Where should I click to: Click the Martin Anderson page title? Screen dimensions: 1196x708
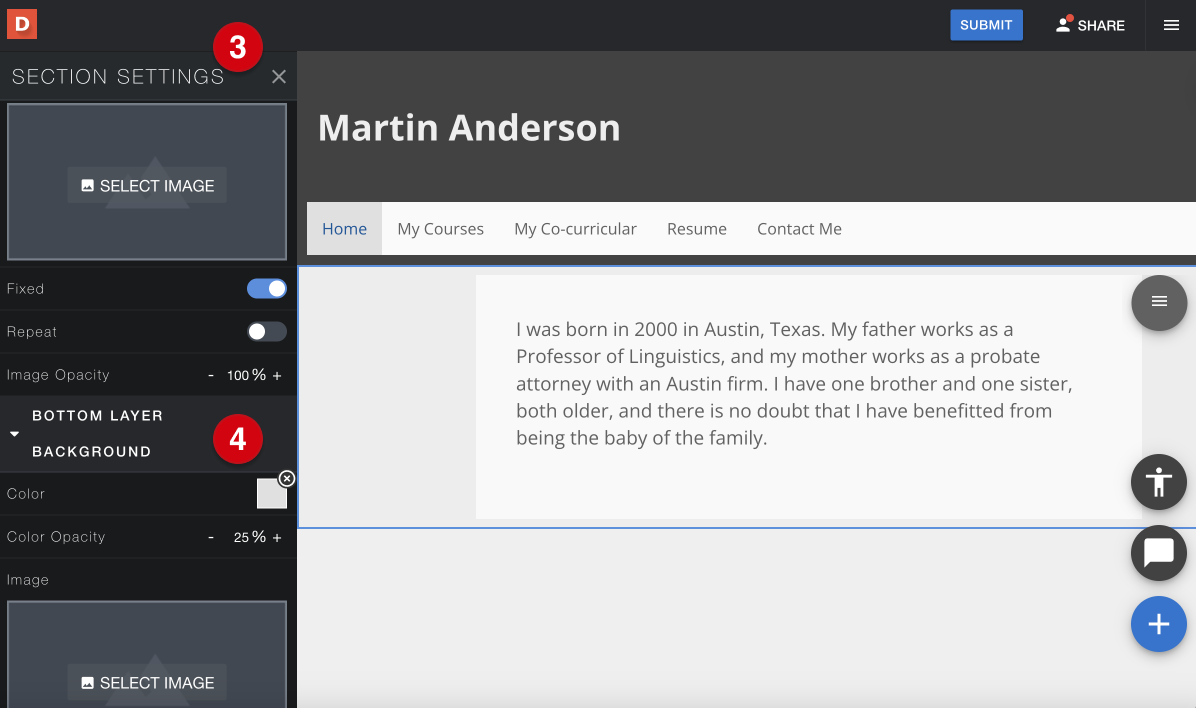(x=469, y=127)
